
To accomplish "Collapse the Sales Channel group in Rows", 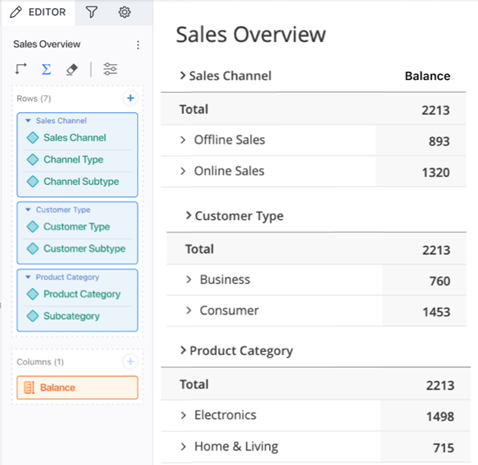I will coord(28,120).
